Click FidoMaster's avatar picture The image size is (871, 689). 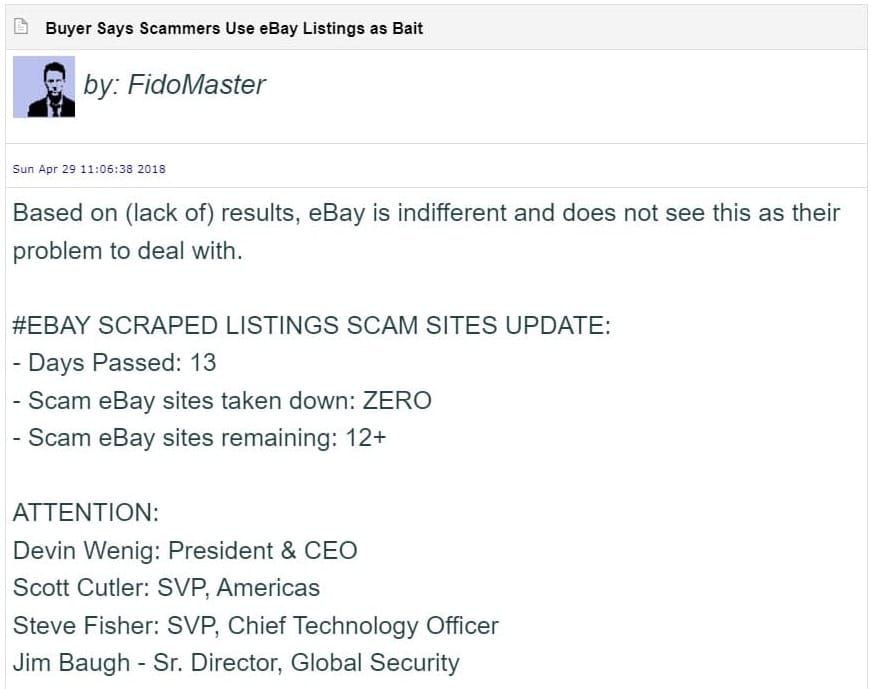tap(44, 87)
